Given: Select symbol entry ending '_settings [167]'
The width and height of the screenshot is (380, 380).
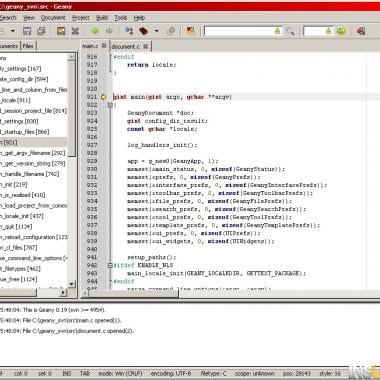Looking at the screenshot, I should 21,69.
